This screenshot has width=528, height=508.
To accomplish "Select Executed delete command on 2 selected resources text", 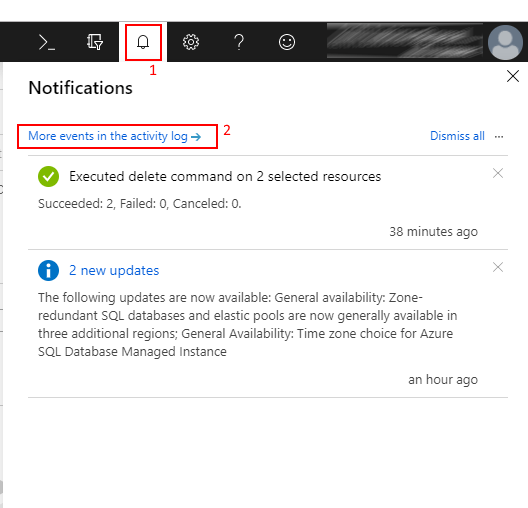I will tap(225, 176).
